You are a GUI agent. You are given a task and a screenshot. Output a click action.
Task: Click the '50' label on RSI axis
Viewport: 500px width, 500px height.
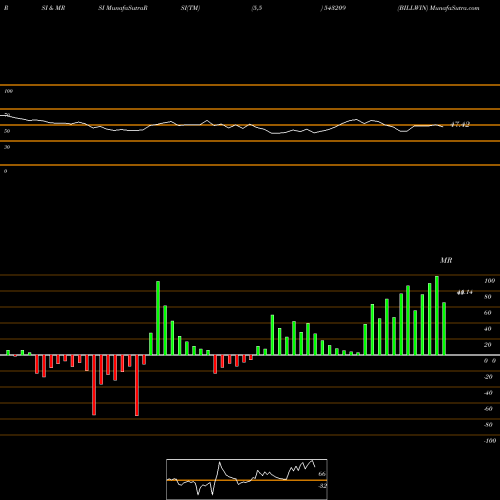point(7,131)
